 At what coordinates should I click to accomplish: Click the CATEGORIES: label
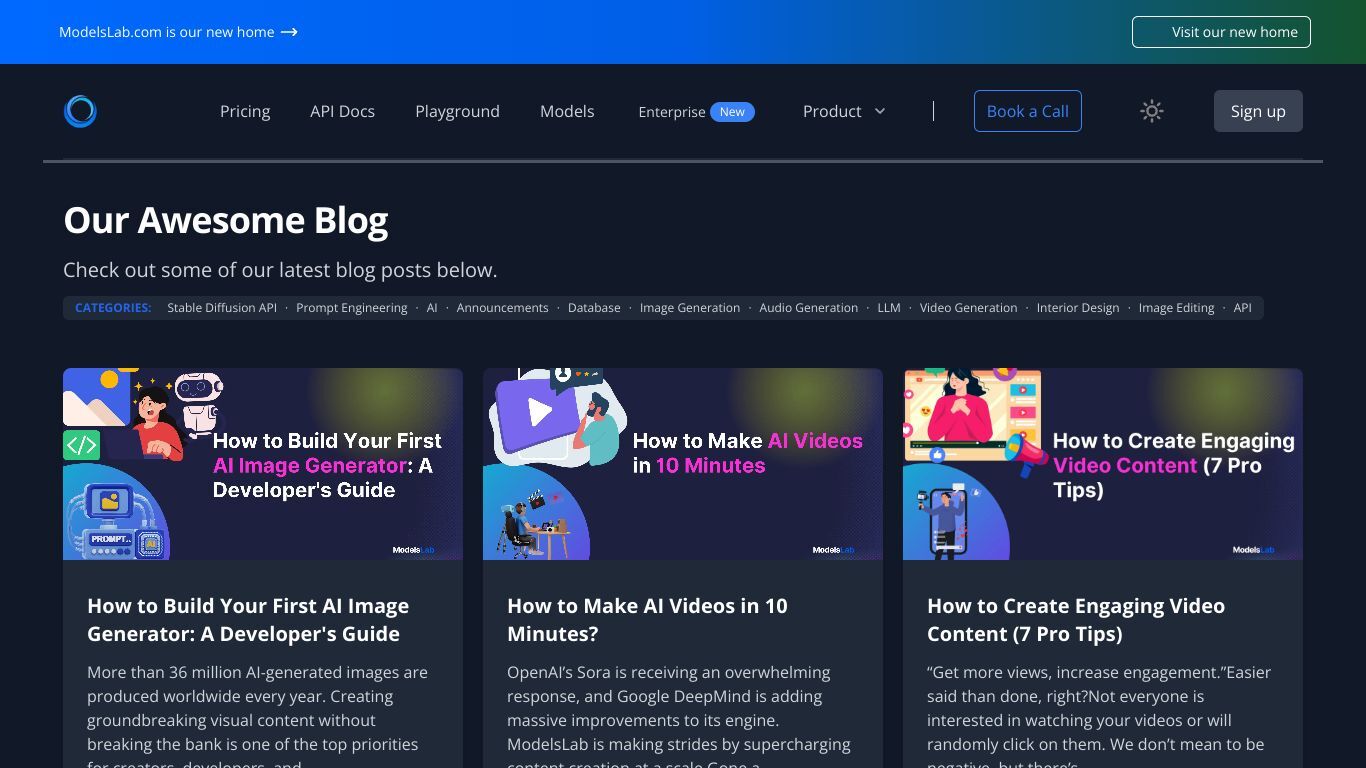tap(113, 308)
